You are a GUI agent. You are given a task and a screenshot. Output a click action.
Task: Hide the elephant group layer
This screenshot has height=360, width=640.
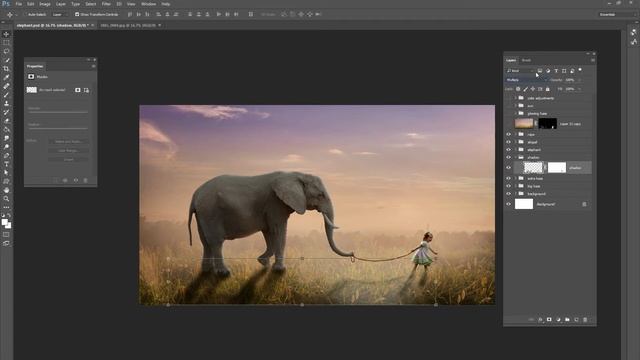[509, 150]
